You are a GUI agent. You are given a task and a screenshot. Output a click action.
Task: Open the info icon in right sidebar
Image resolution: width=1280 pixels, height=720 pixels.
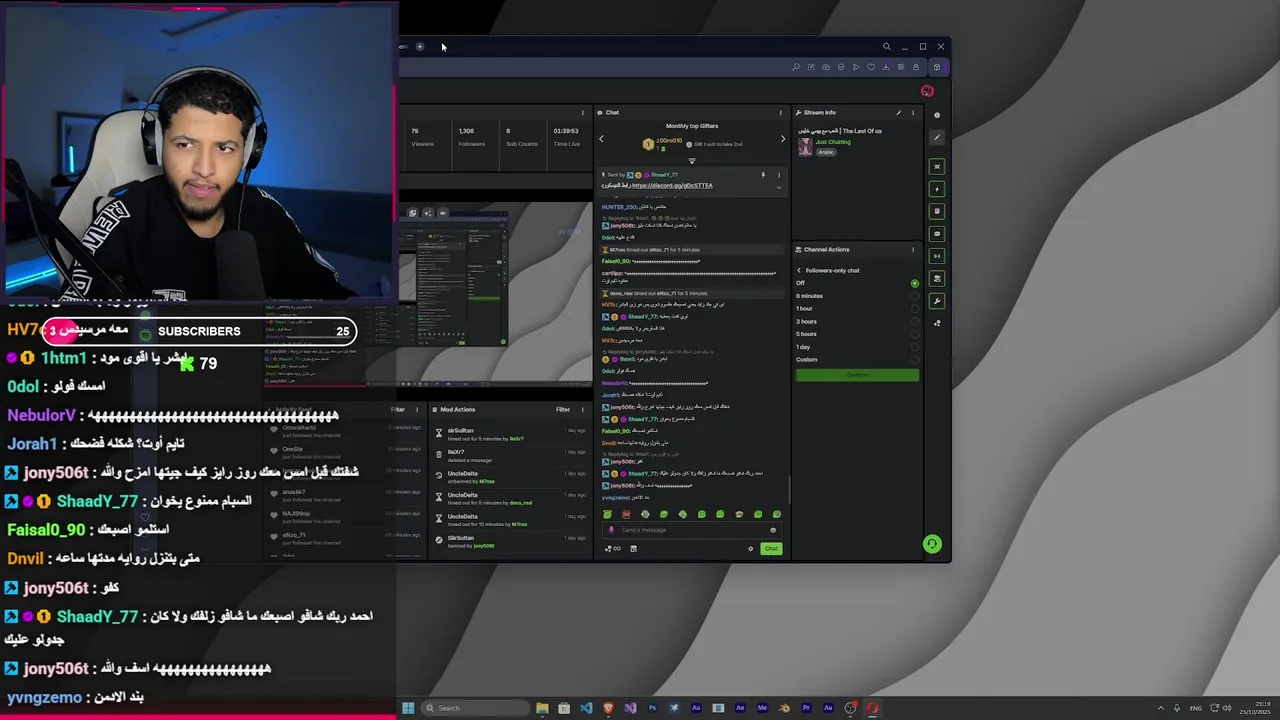(937, 115)
